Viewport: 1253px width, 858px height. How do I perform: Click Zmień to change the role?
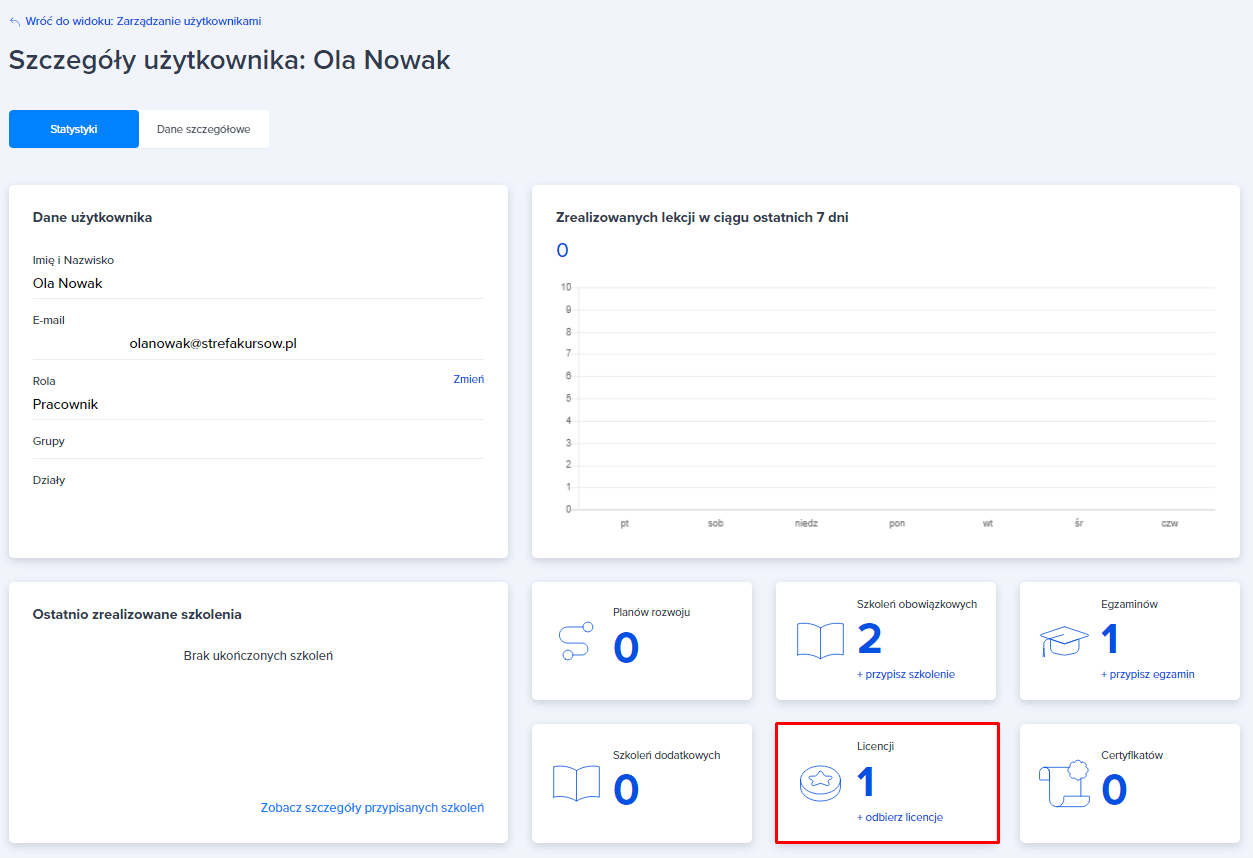tap(468, 379)
